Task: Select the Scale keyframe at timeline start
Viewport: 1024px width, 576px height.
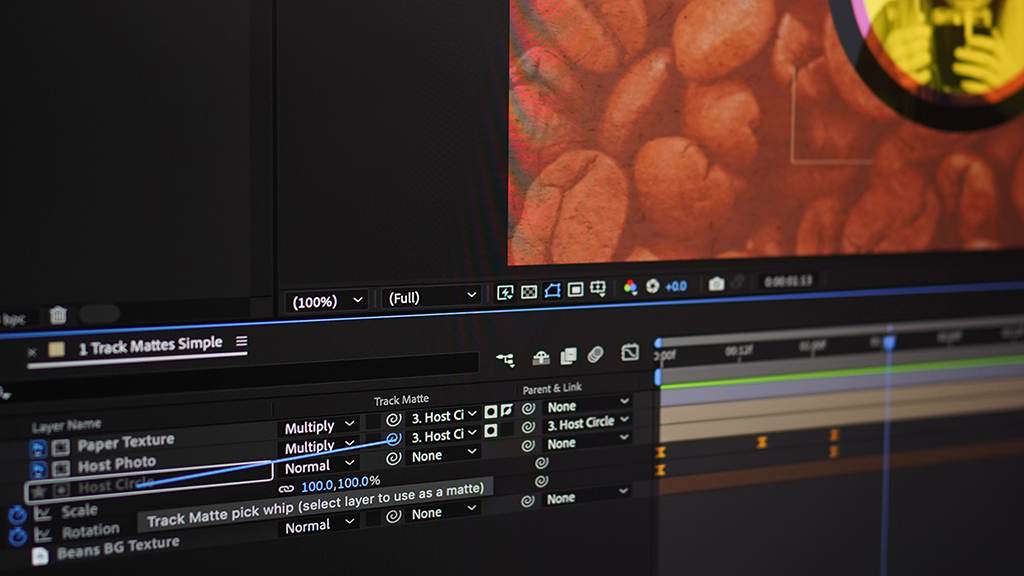Action: (660, 453)
